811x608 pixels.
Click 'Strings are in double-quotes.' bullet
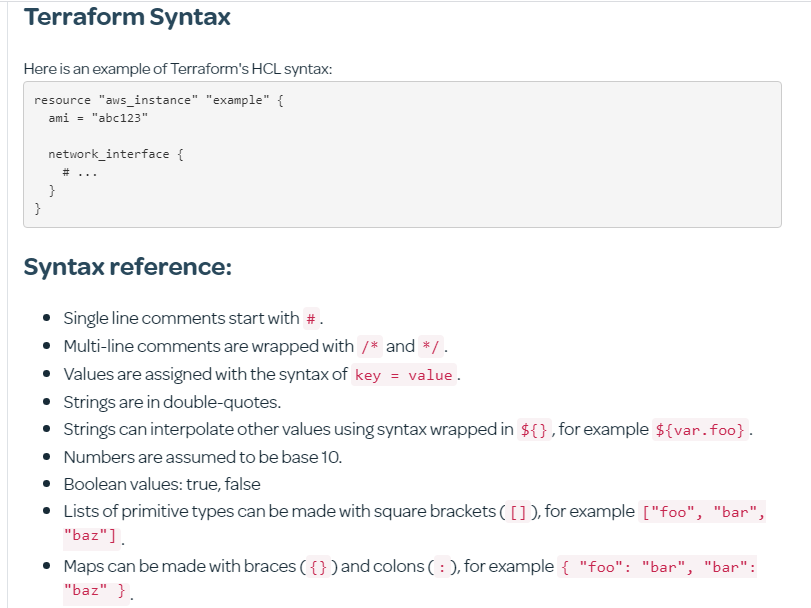[172, 402]
